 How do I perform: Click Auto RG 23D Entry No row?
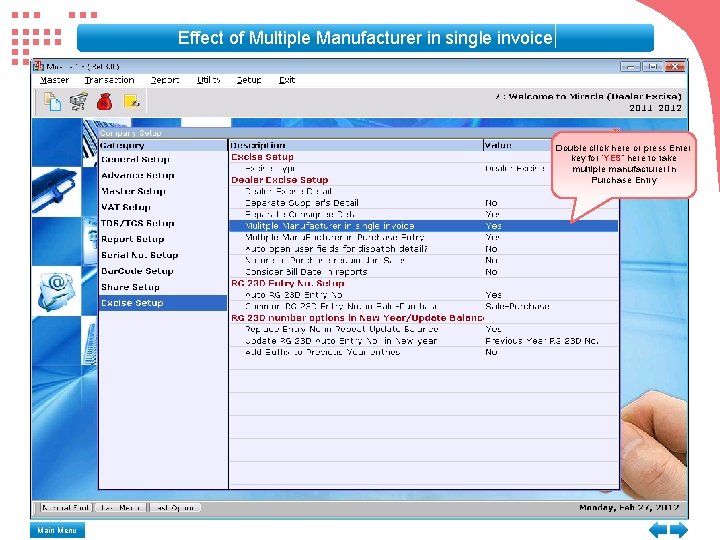(423, 295)
